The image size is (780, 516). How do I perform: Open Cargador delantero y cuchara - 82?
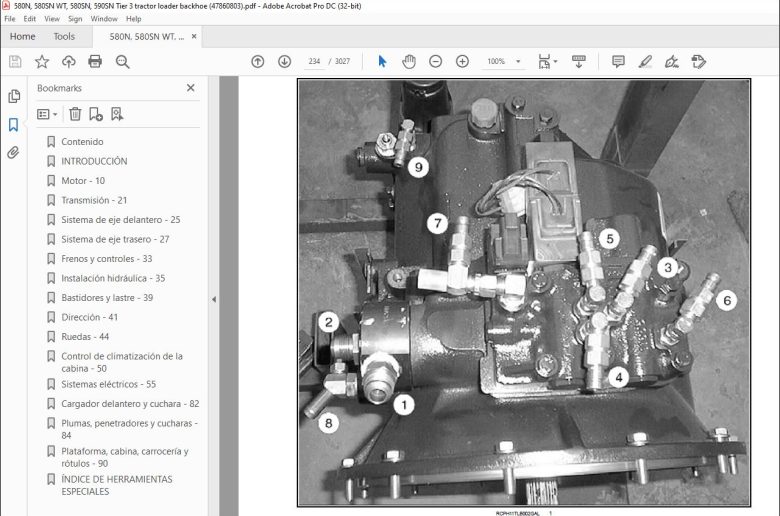point(130,404)
